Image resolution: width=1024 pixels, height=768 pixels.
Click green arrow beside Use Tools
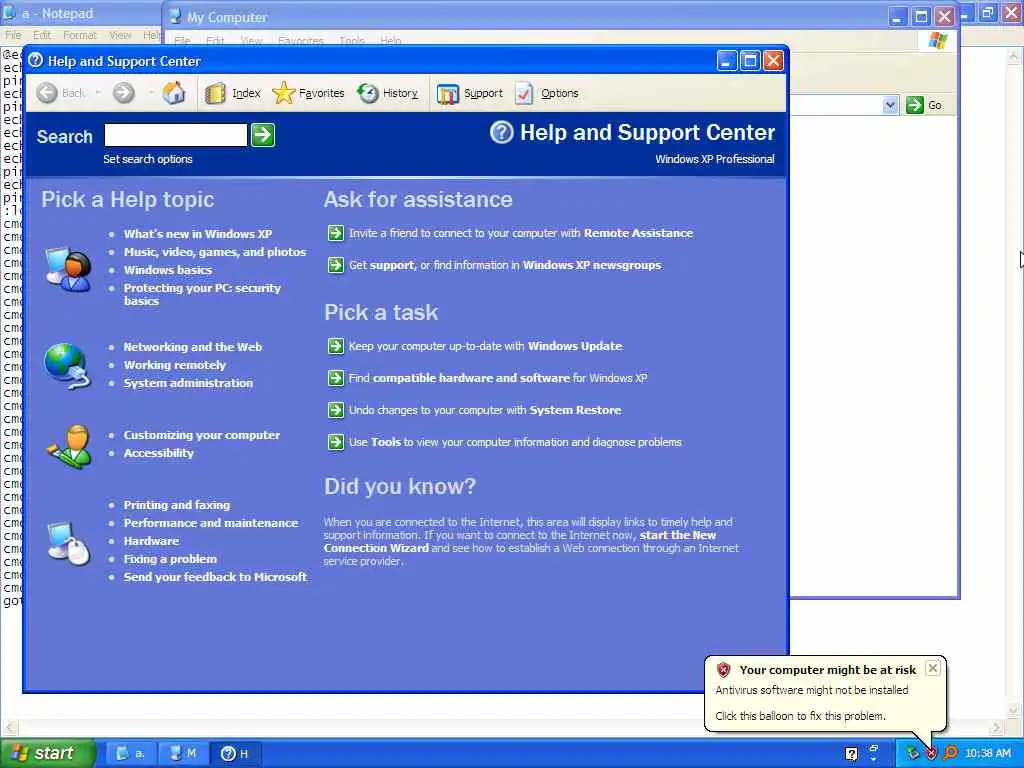(x=336, y=442)
